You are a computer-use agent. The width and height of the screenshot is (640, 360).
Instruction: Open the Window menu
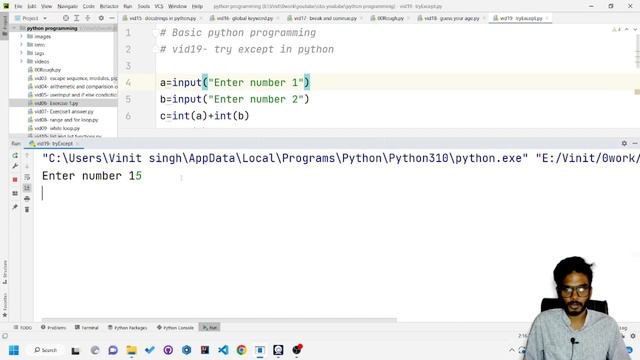177,7
